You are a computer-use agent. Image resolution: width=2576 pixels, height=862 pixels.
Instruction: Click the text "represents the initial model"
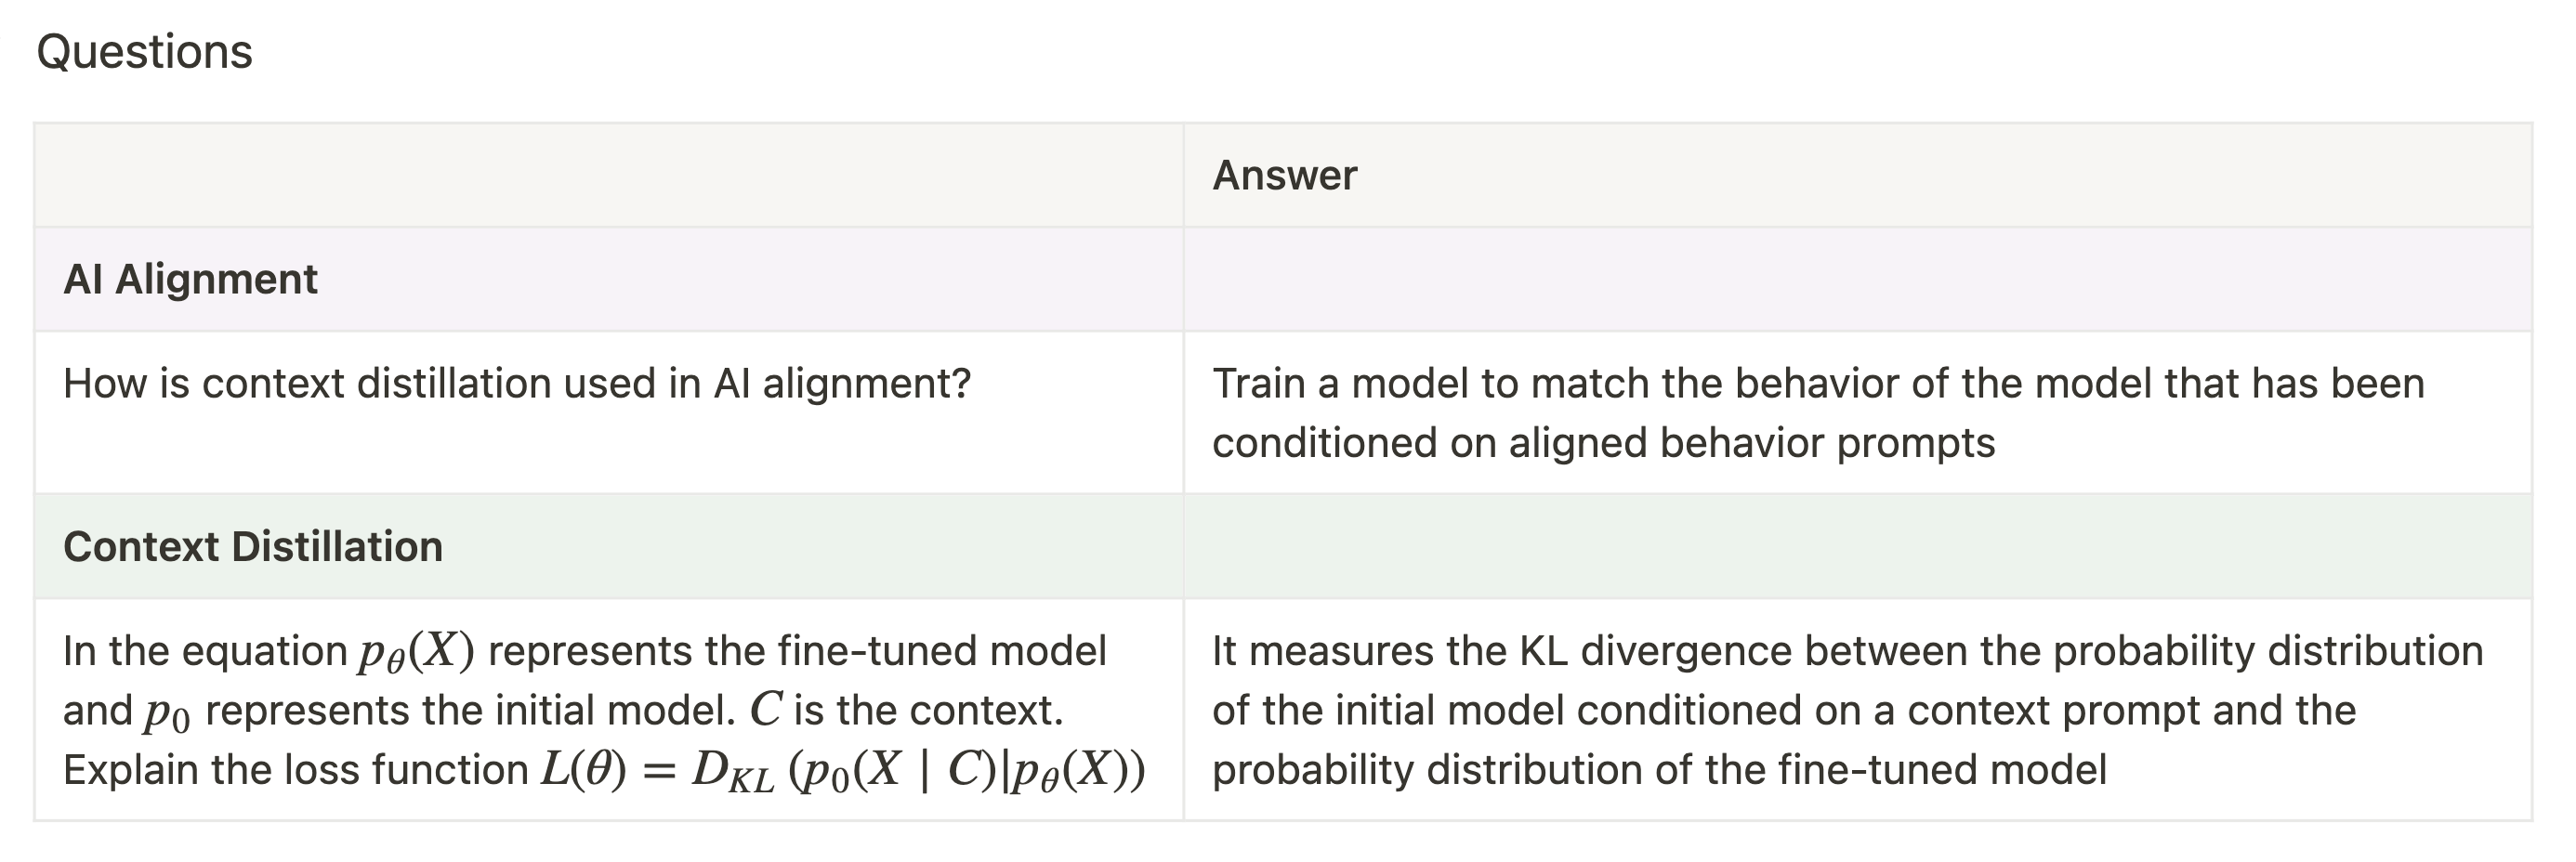470,711
